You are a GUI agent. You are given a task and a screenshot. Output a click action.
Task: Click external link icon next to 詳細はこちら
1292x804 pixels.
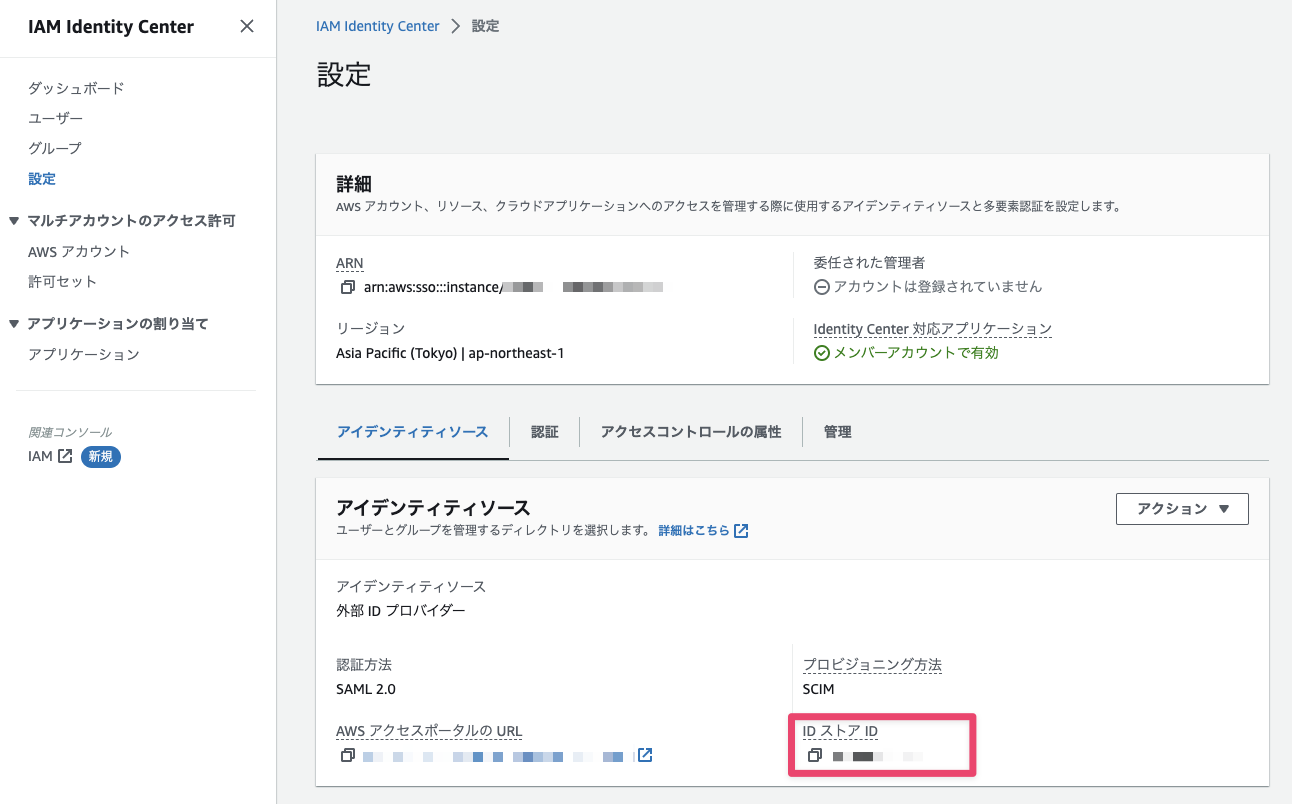(x=741, y=531)
